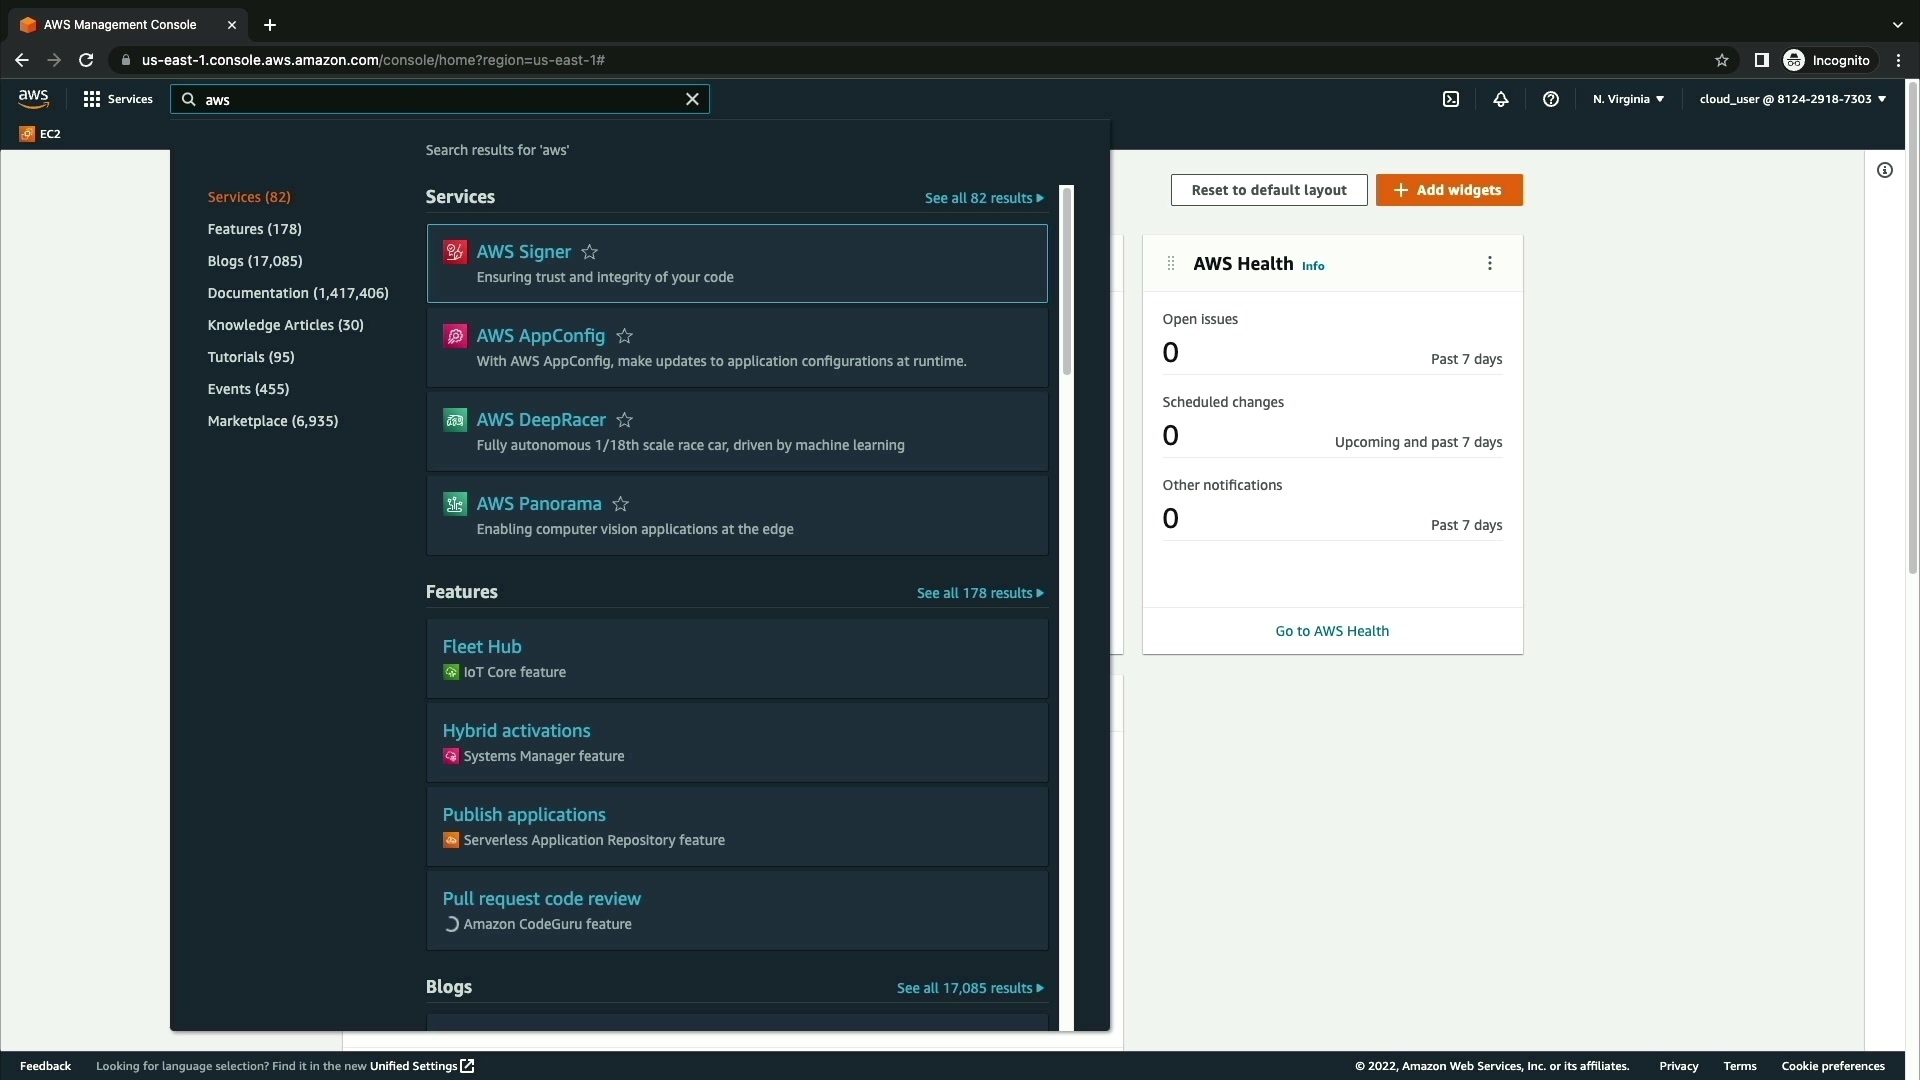Follow the Go to AWS Health link
1920x1080 pixels.
click(x=1332, y=631)
